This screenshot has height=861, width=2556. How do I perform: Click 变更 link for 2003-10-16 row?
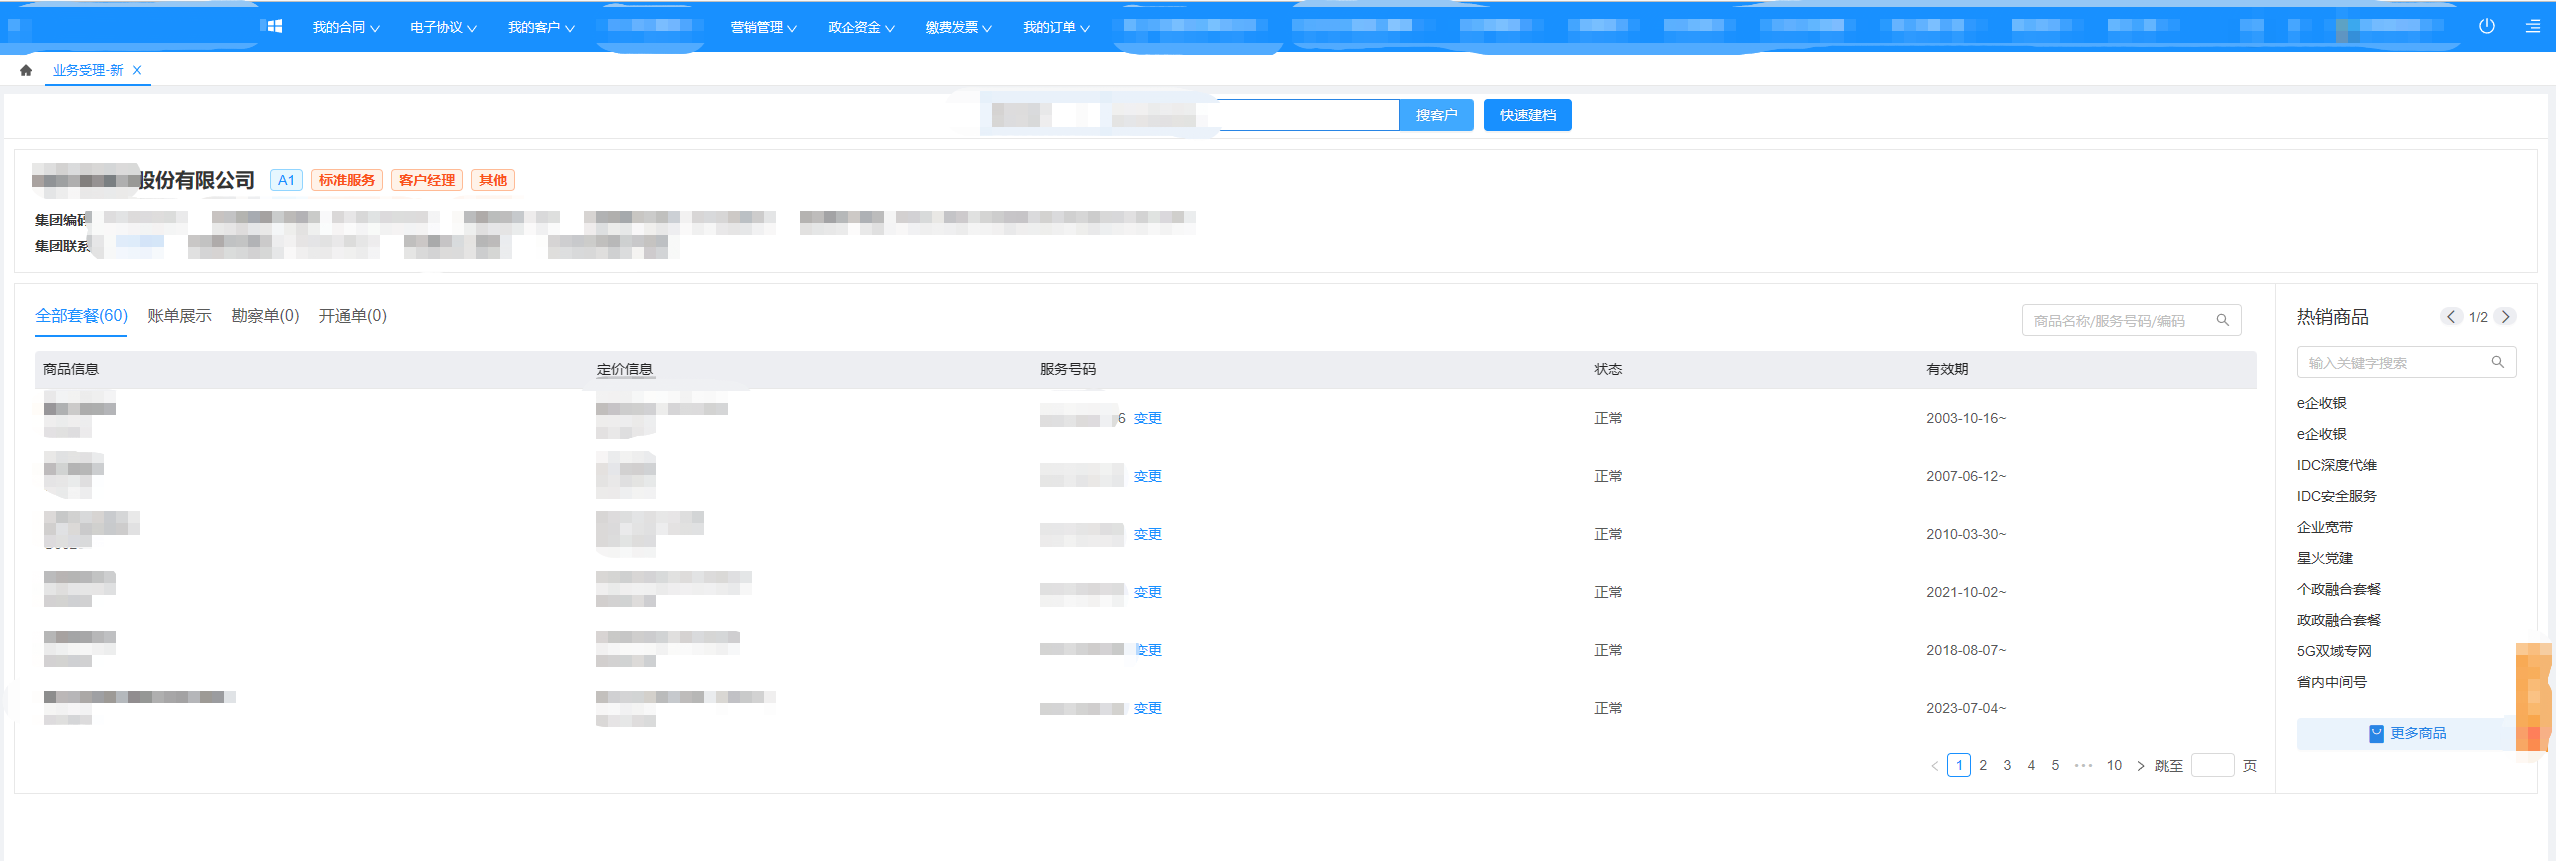tap(1147, 418)
